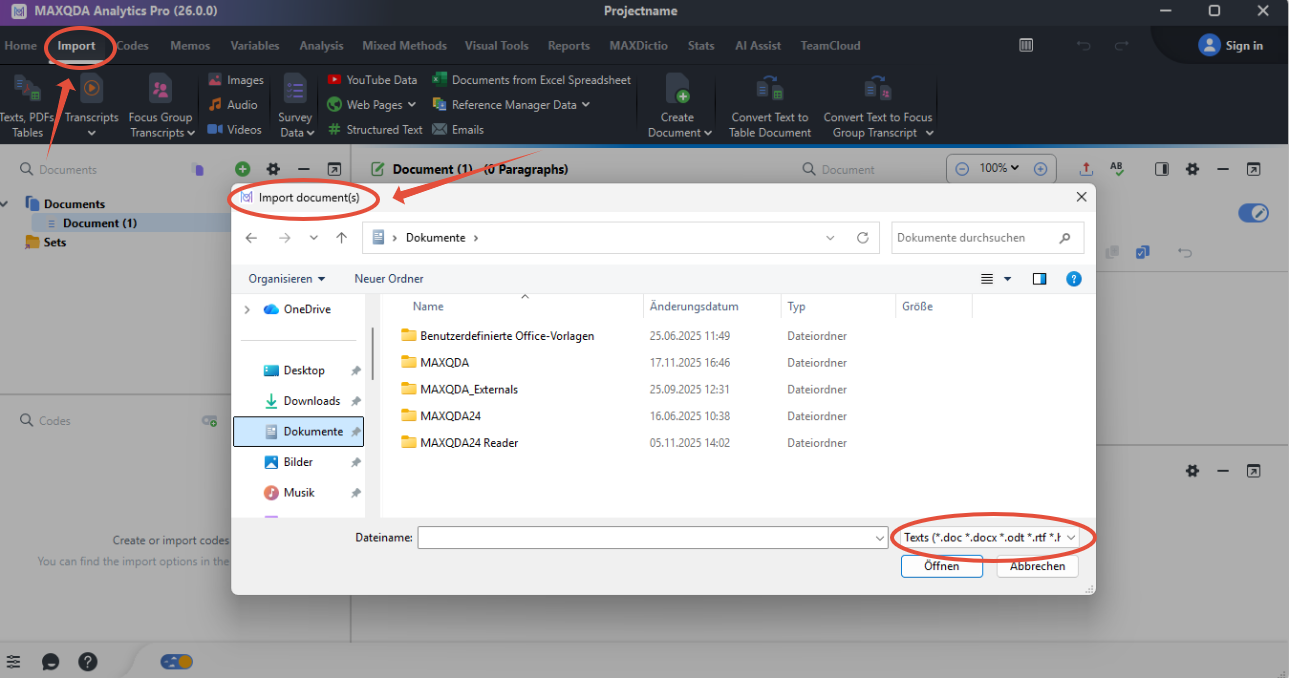This screenshot has height=678, width=1289.
Task: Click the Öffnen button
Action: [x=941, y=566]
